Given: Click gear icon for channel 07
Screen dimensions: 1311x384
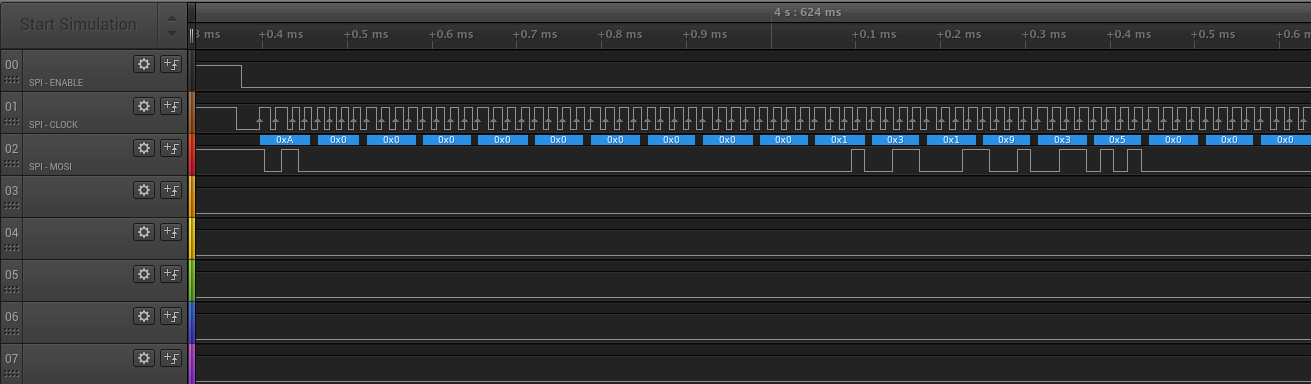Looking at the screenshot, I should [144, 358].
